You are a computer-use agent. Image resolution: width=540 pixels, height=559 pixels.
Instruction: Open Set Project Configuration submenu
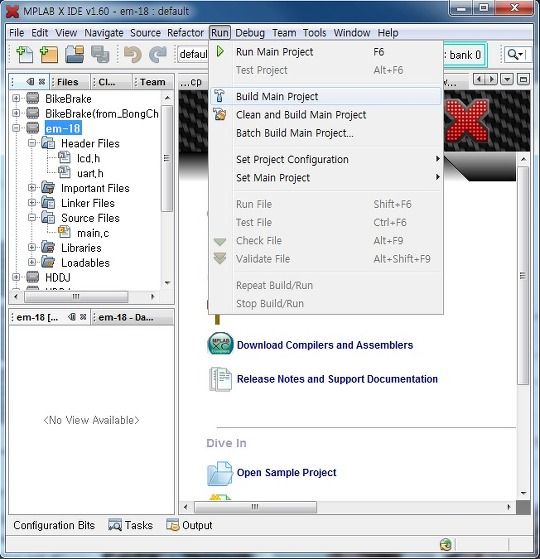[326, 159]
